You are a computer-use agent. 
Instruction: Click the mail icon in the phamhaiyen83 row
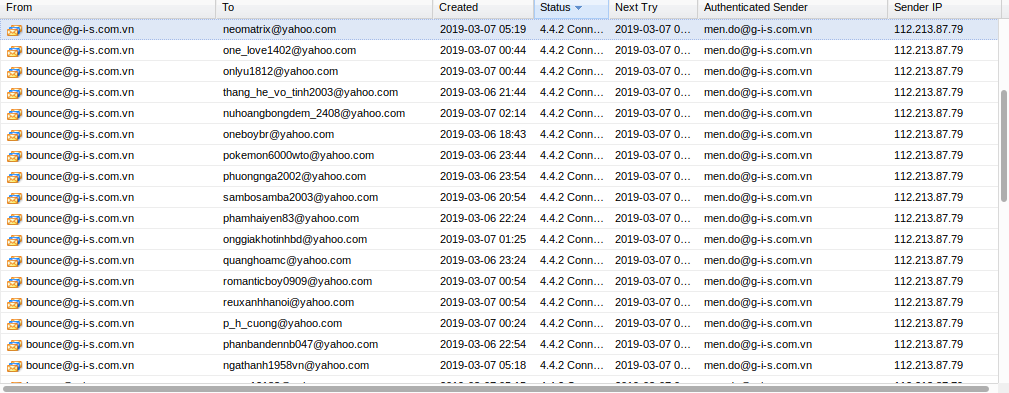(14, 219)
